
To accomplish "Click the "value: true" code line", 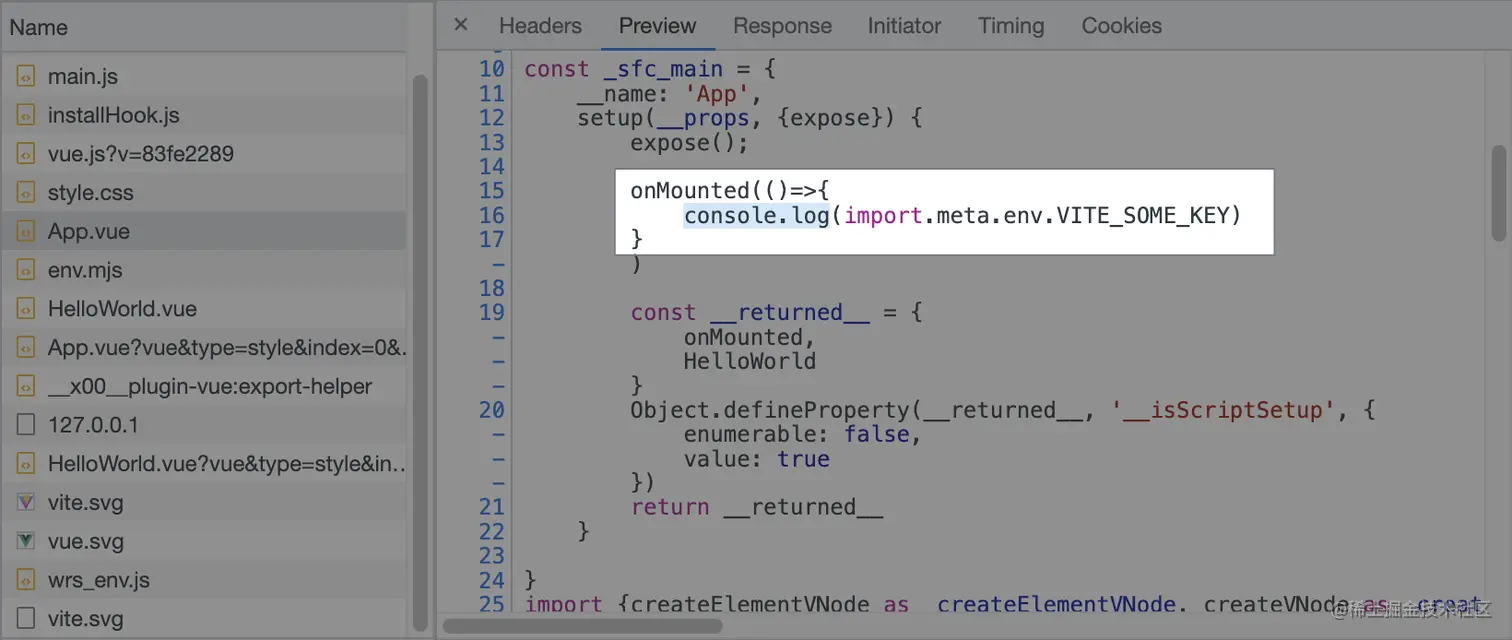I will [757, 459].
